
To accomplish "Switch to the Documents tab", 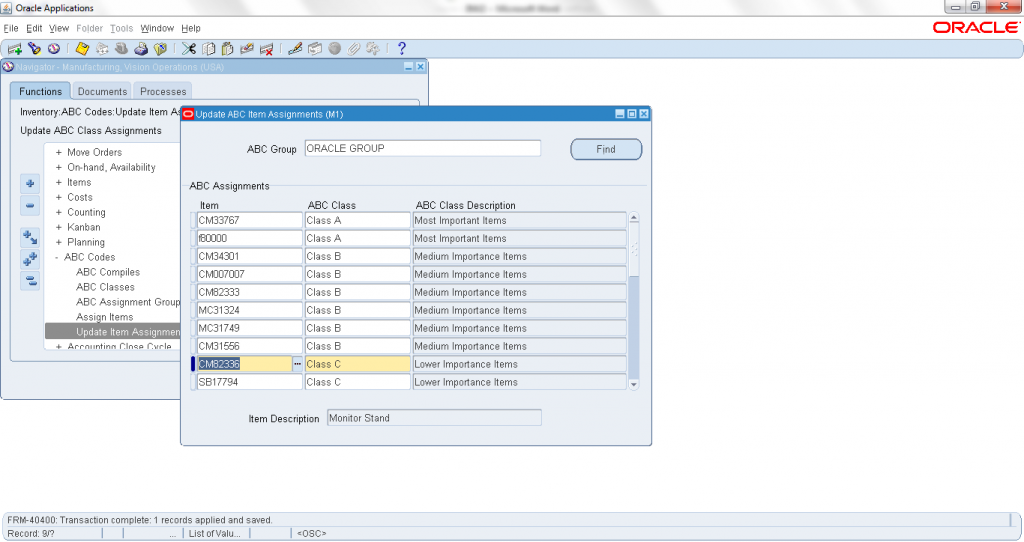I will click(x=102, y=92).
